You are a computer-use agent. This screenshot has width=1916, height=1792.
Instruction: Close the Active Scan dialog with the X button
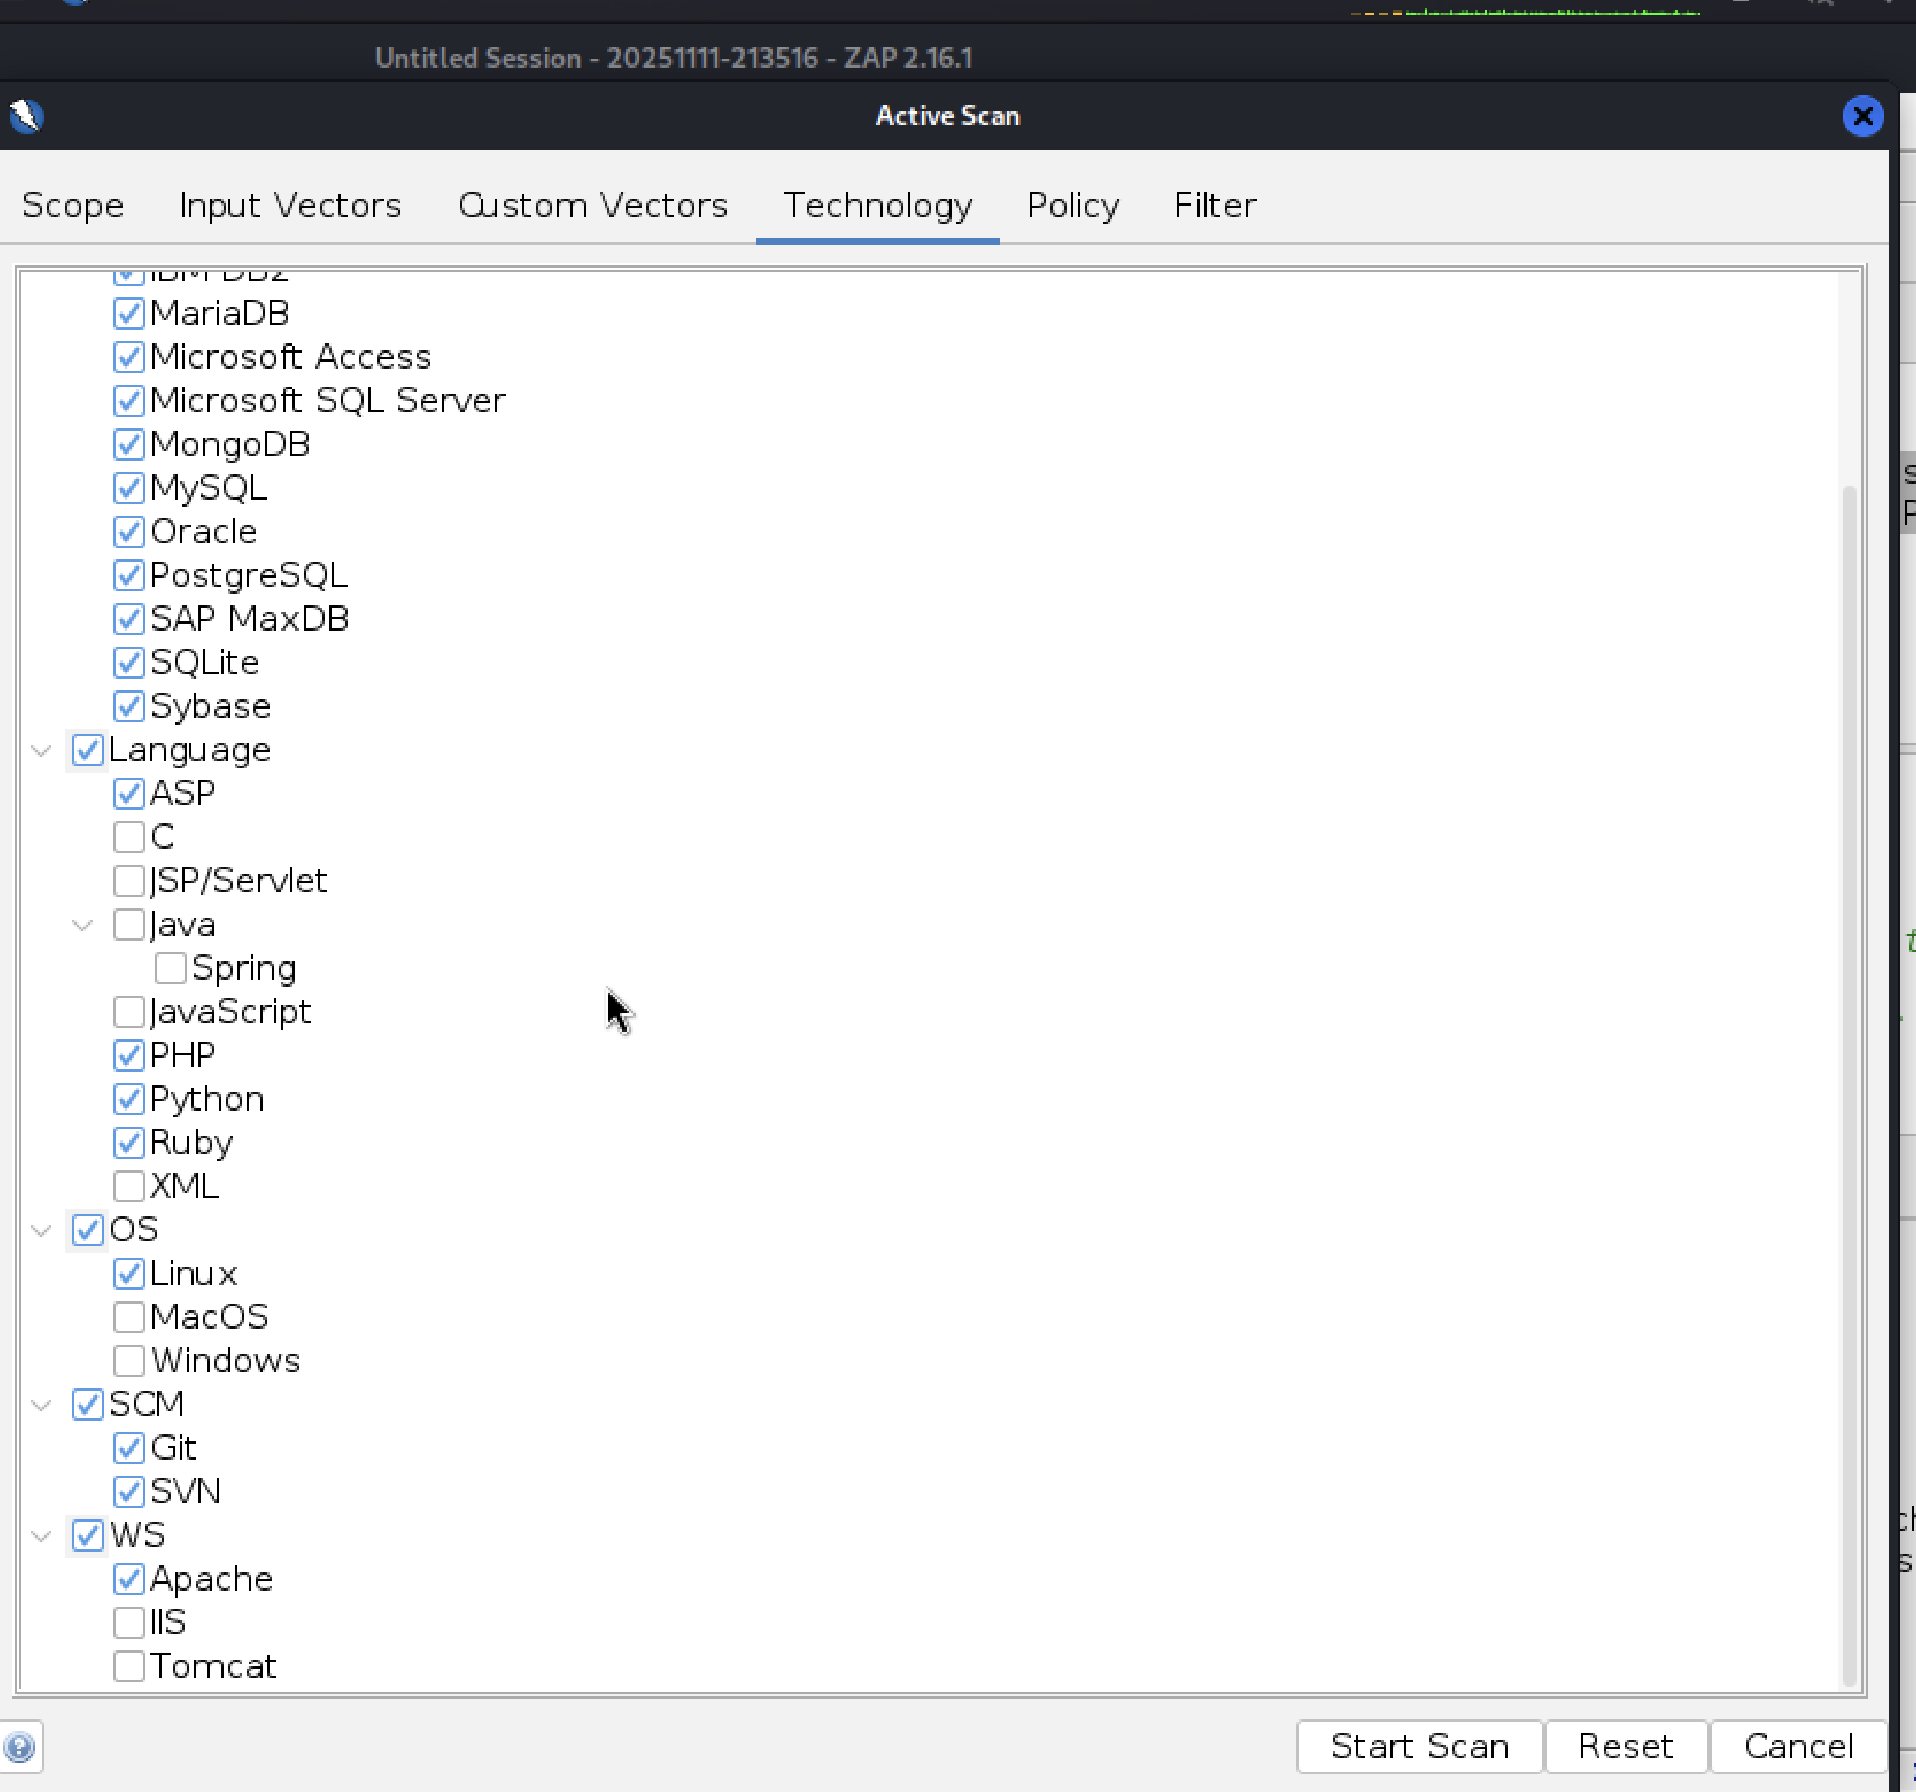pos(1863,116)
